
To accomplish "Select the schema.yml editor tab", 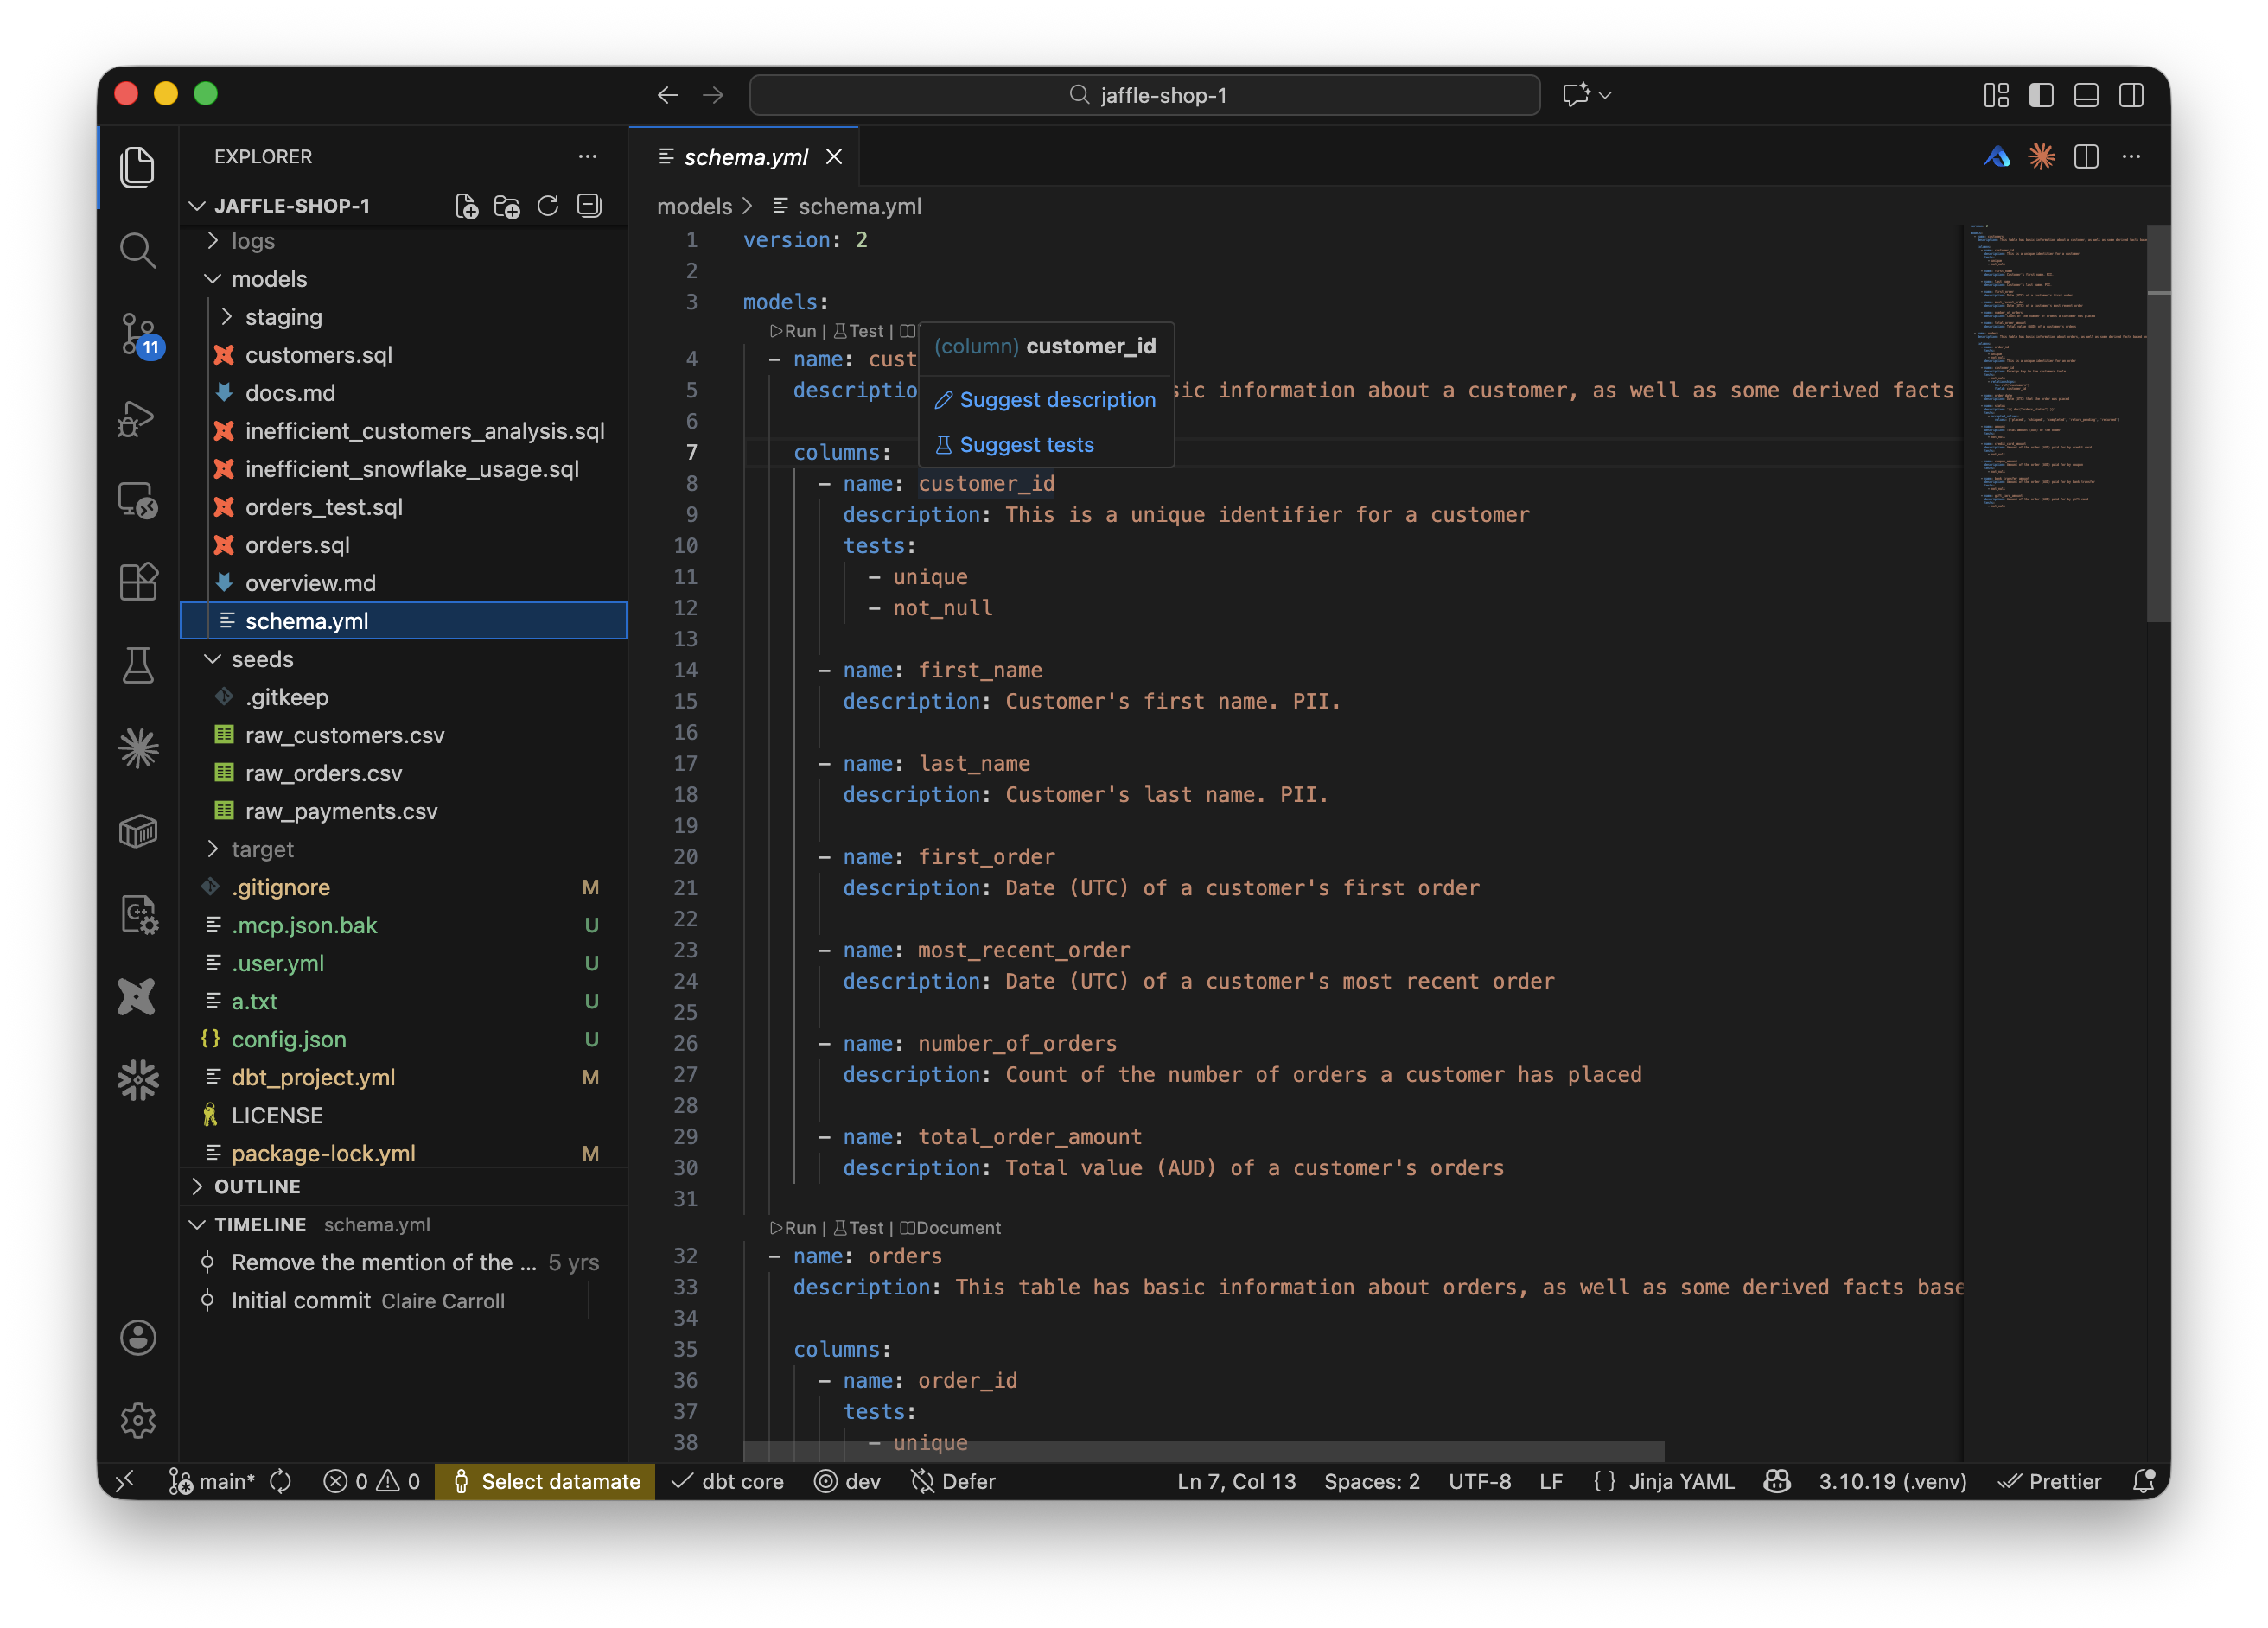I will [745, 157].
